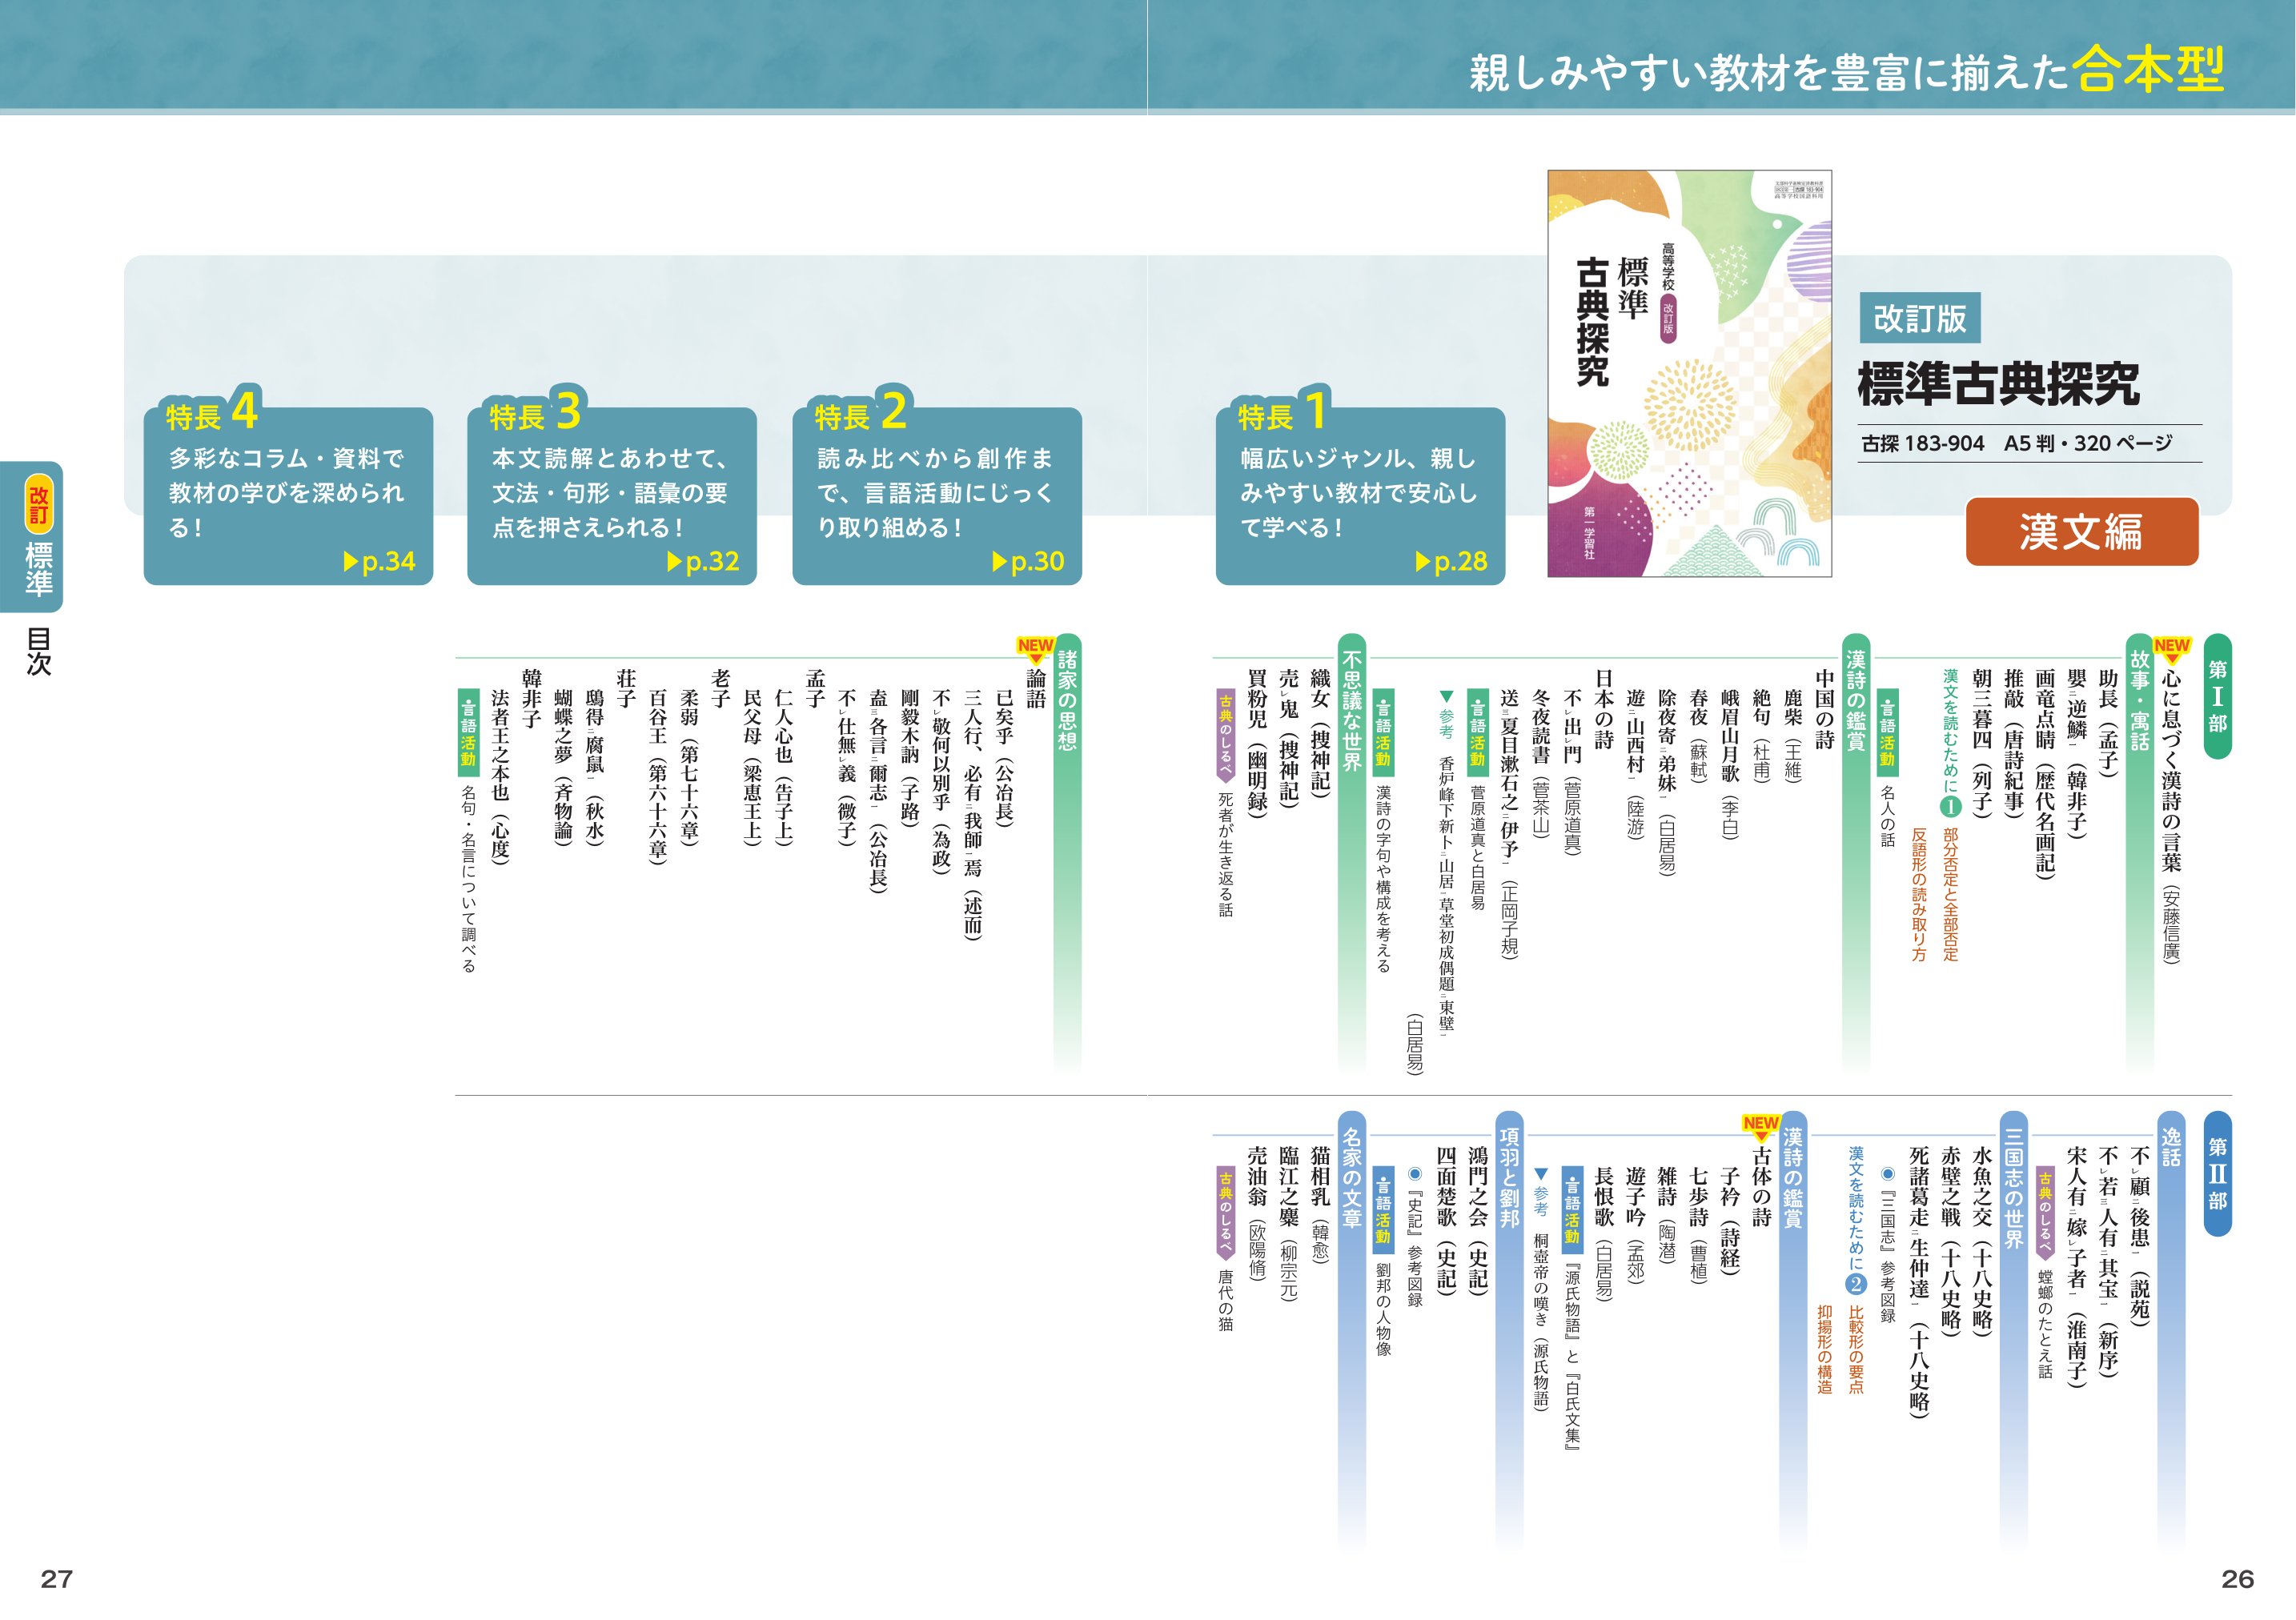Click the 古探 183-904 A5判・320ページ line
This screenshot has height=1620, width=2296.
2017,443
